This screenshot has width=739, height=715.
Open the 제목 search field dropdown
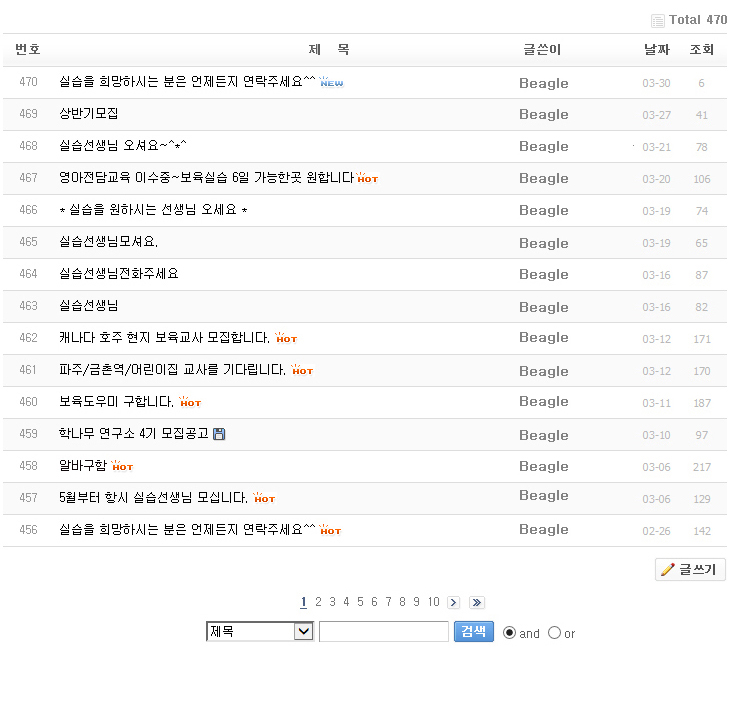(260, 632)
